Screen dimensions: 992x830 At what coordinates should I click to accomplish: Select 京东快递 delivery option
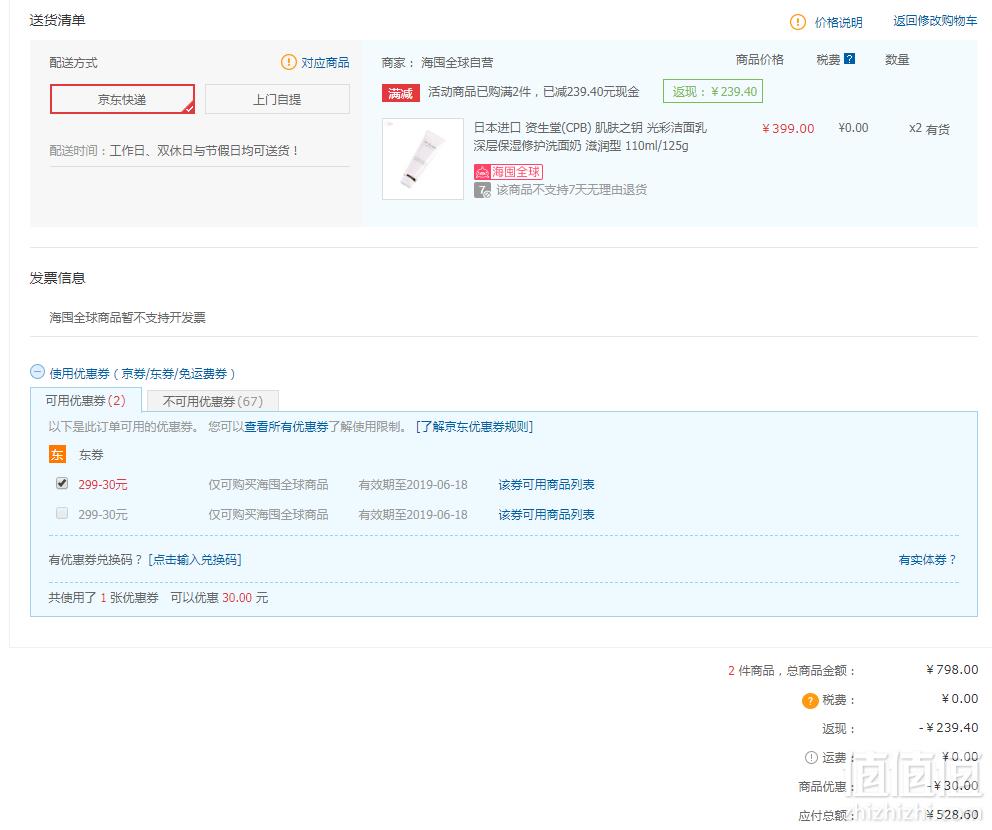(x=122, y=99)
